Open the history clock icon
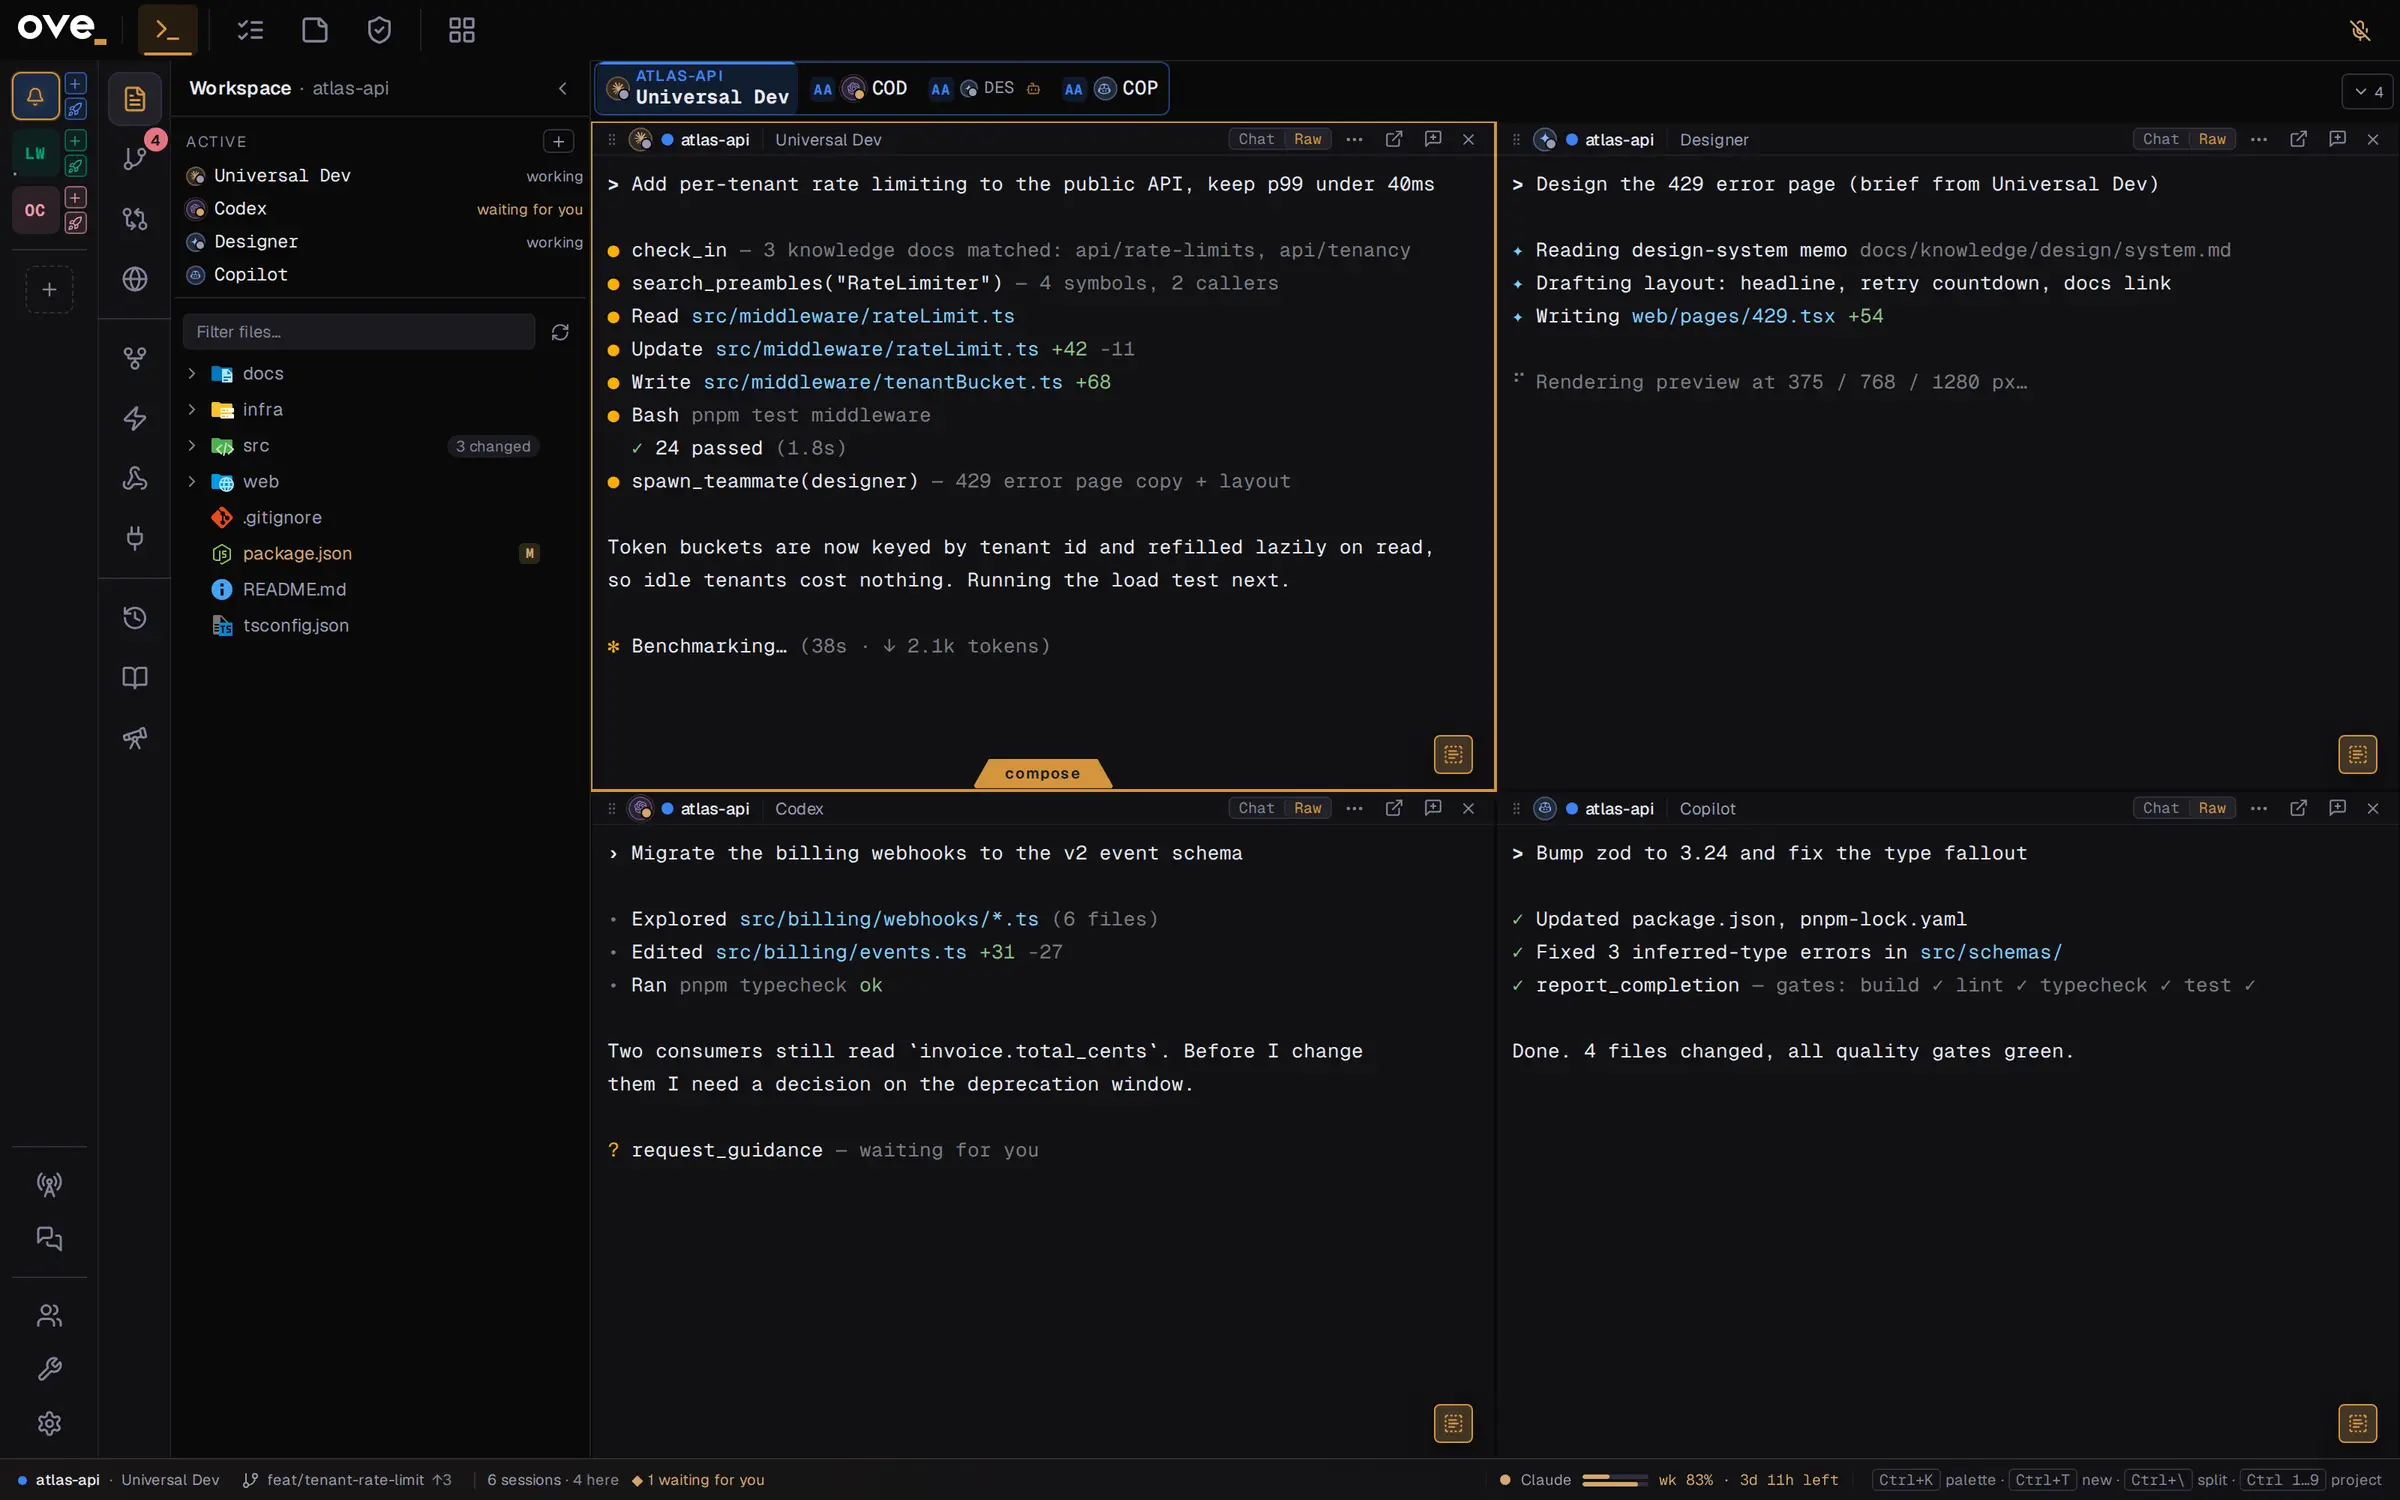Screen dimensions: 2400x1500 [135, 617]
